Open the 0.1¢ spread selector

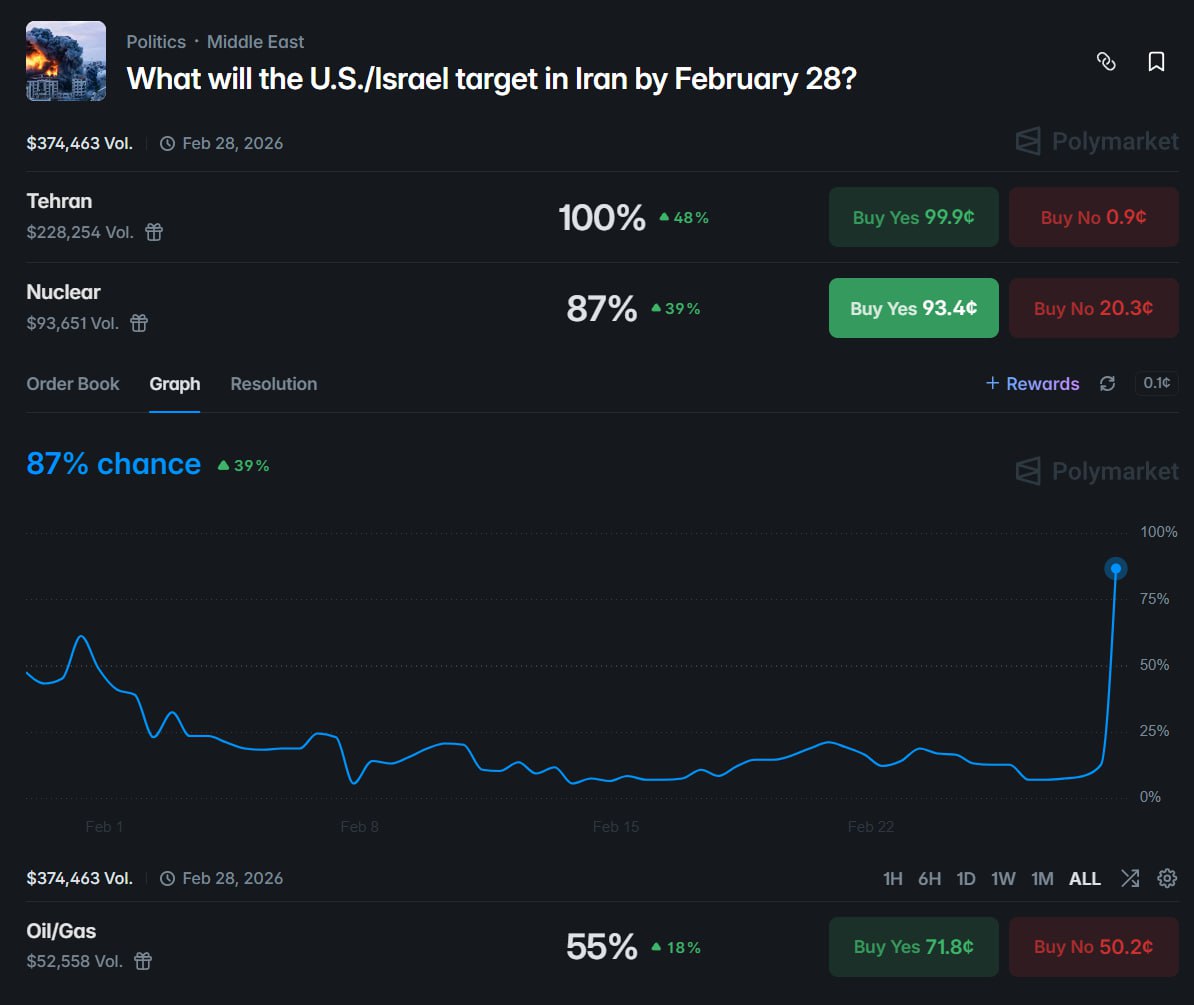pos(1156,383)
